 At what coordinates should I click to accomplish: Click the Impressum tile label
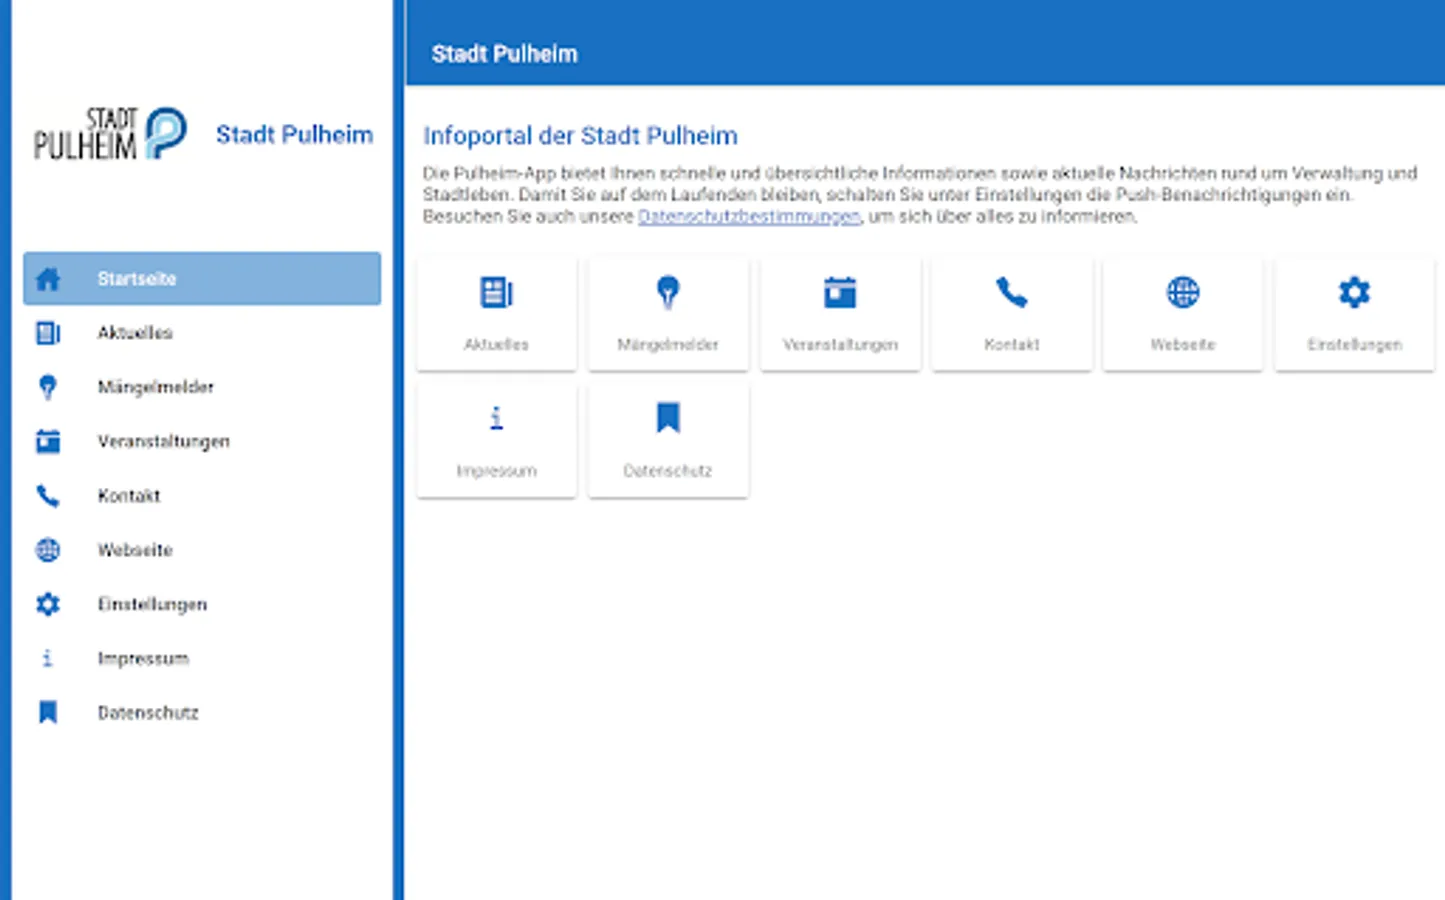496,470
